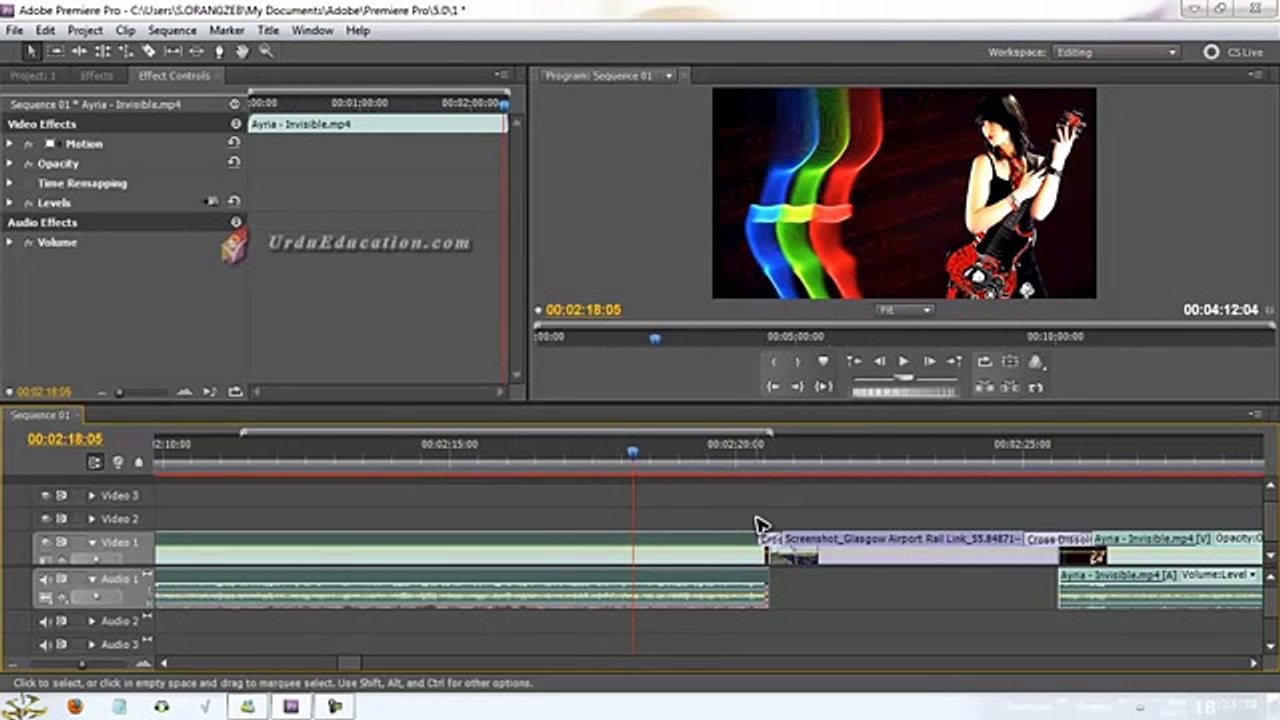Reset the Motion effect
The image size is (1280, 720).
click(x=234, y=144)
